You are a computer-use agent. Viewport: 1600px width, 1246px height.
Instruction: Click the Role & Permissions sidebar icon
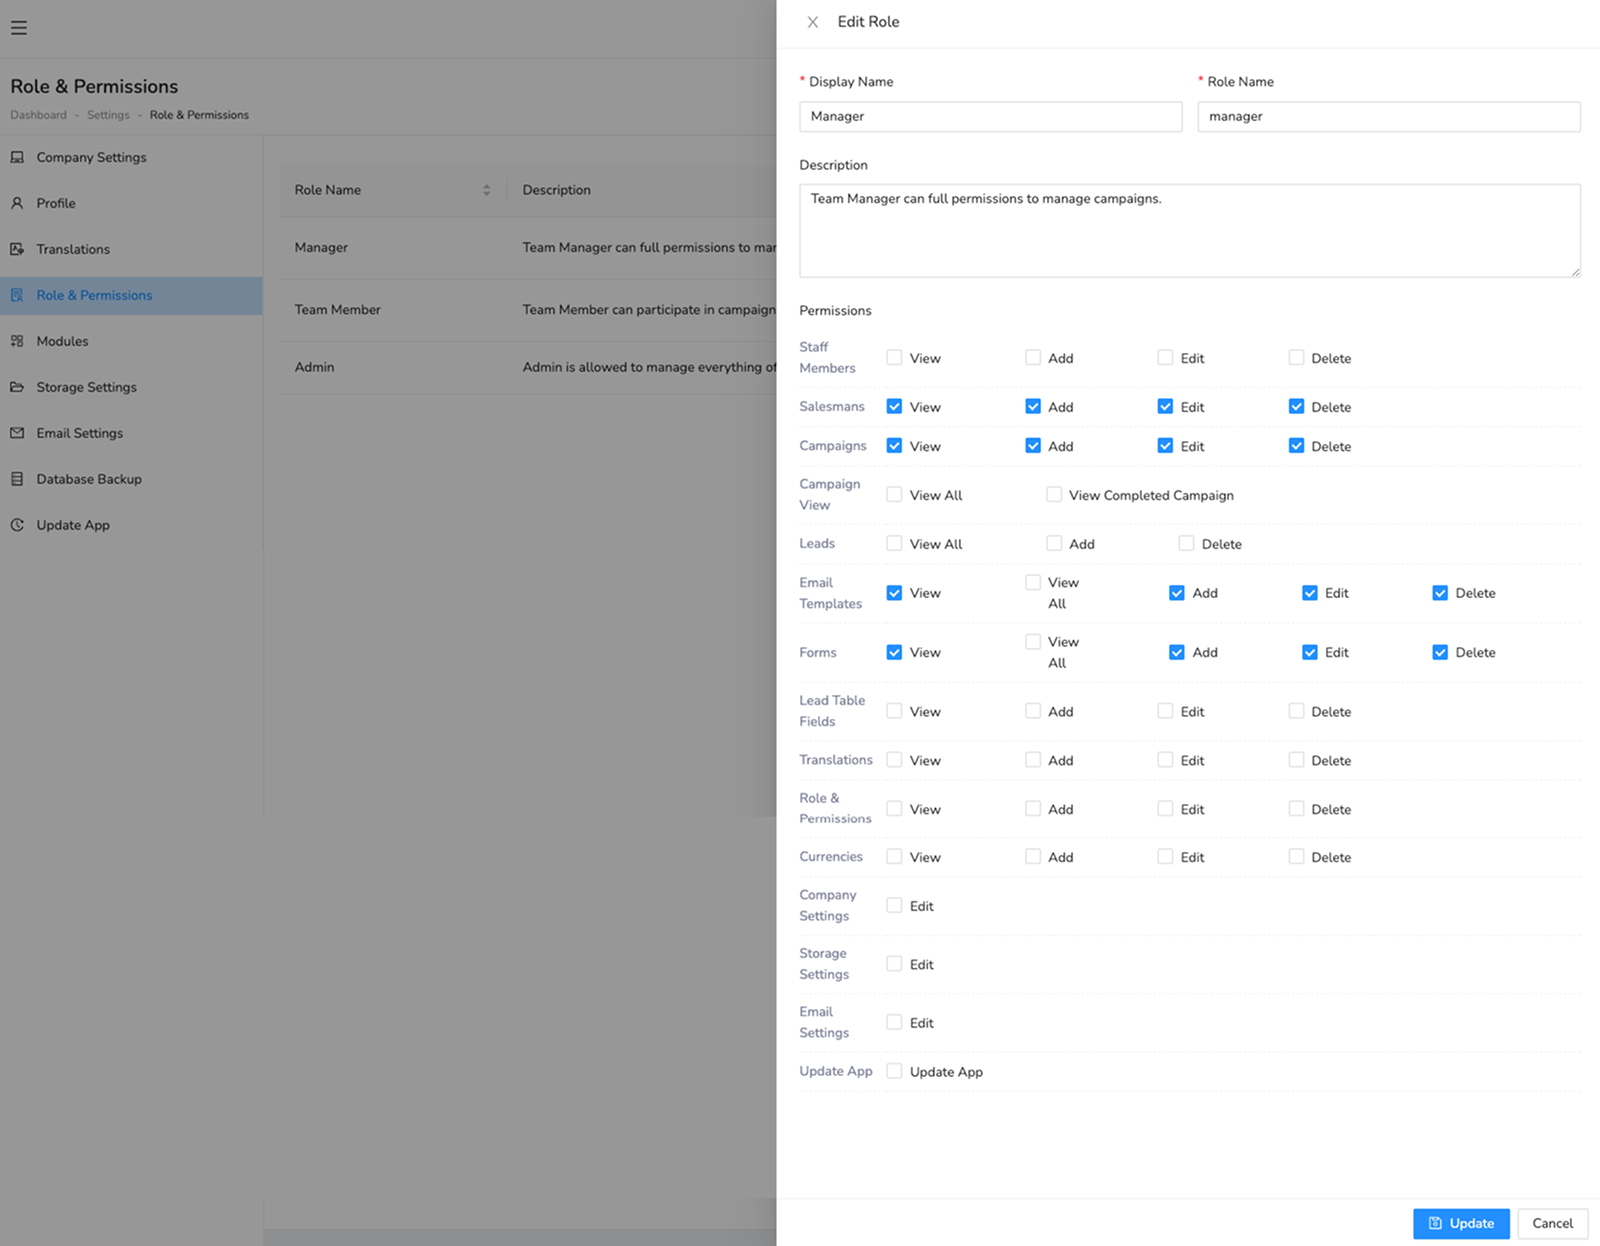tap(17, 295)
